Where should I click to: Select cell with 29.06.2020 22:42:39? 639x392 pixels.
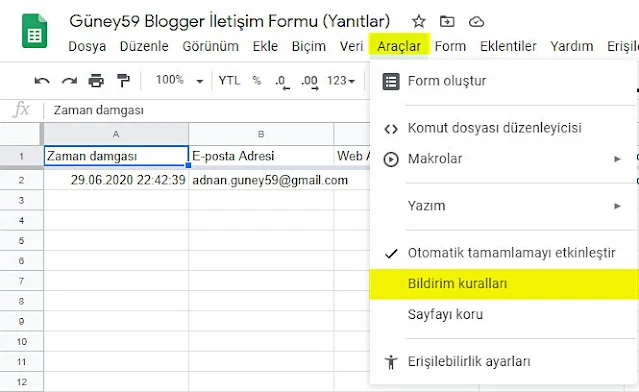[x=116, y=180]
